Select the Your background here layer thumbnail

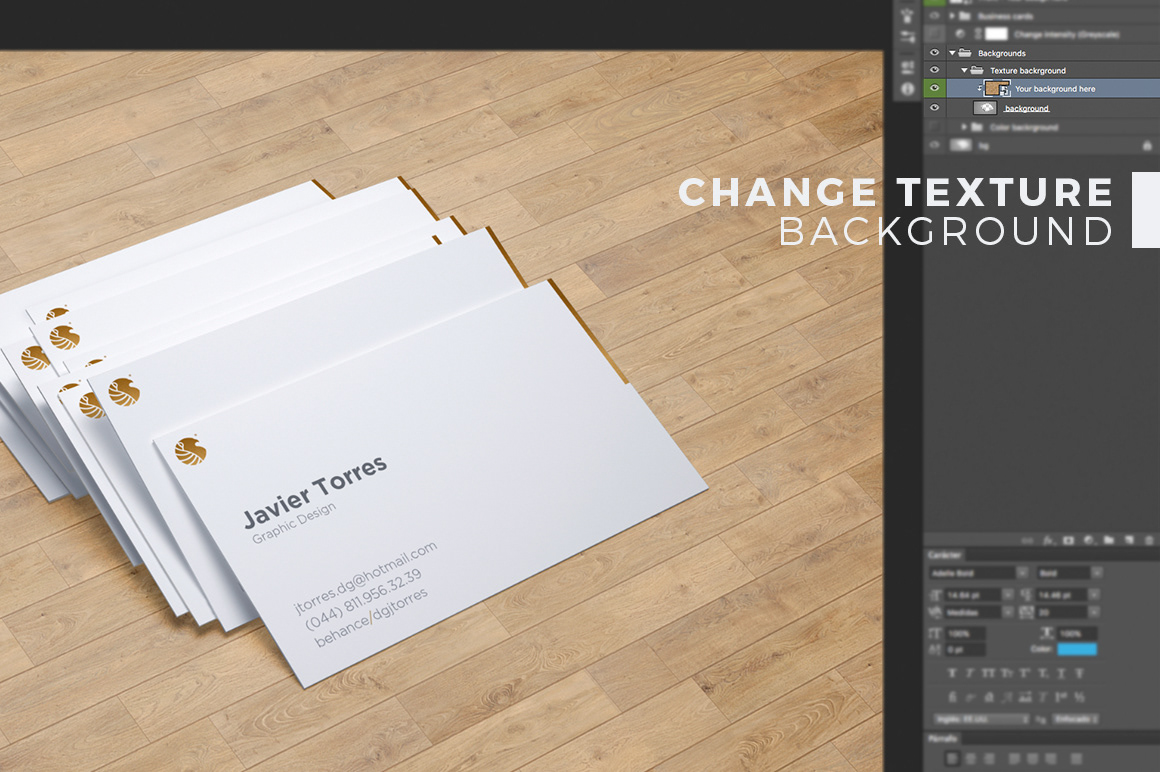coord(997,89)
